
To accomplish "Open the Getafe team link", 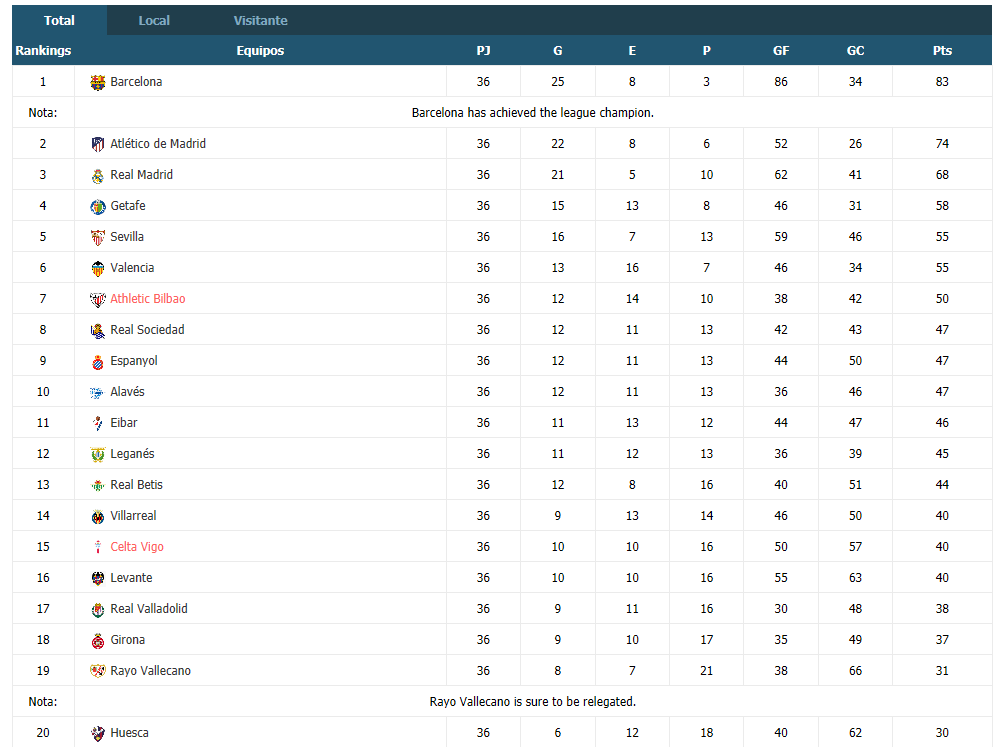I will click(128, 206).
